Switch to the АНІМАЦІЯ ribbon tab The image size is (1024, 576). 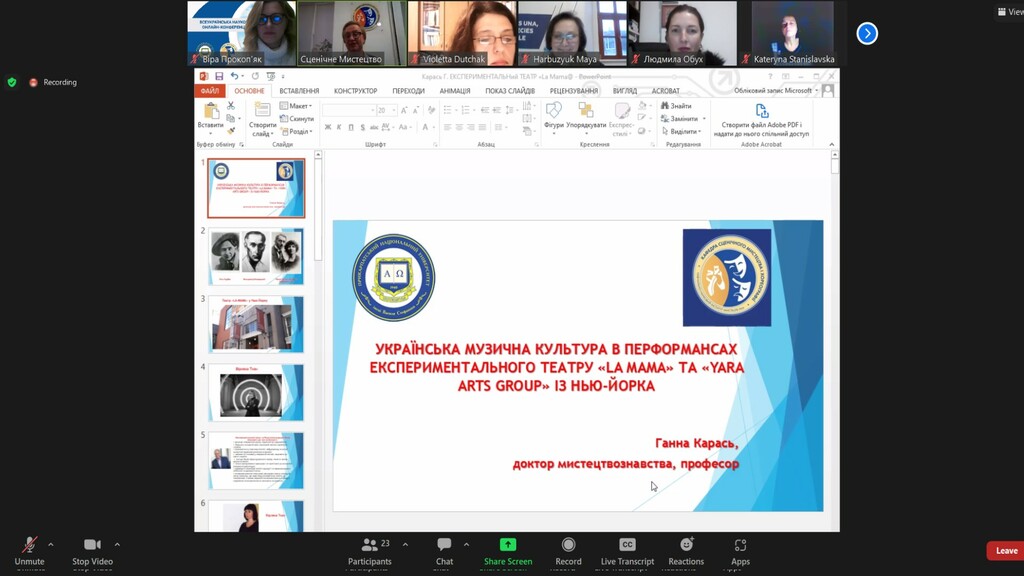point(455,91)
